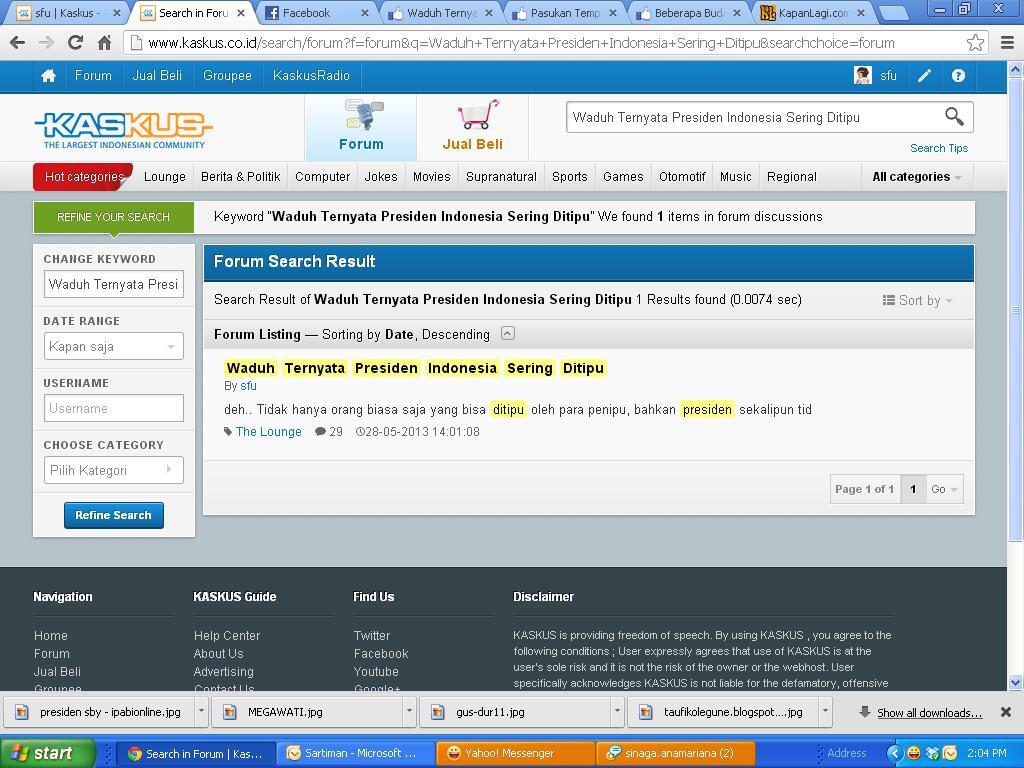Click the page number 1 button
This screenshot has height=768, width=1024.
click(913, 489)
